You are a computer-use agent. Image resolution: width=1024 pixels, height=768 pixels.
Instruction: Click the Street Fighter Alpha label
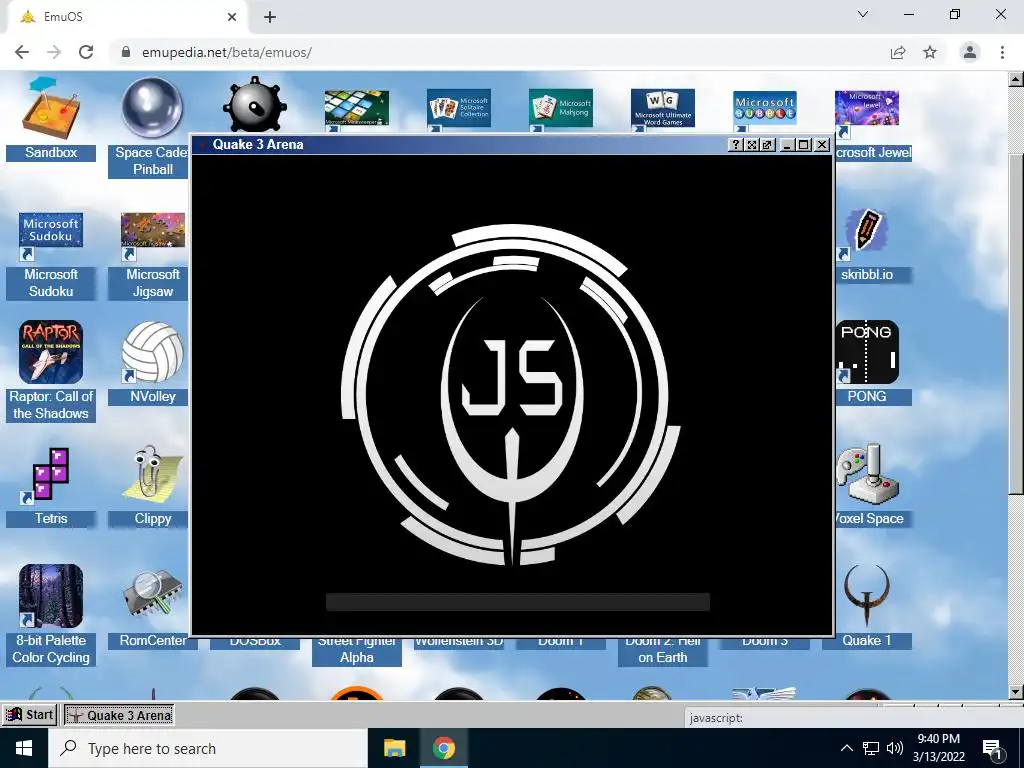357,650
